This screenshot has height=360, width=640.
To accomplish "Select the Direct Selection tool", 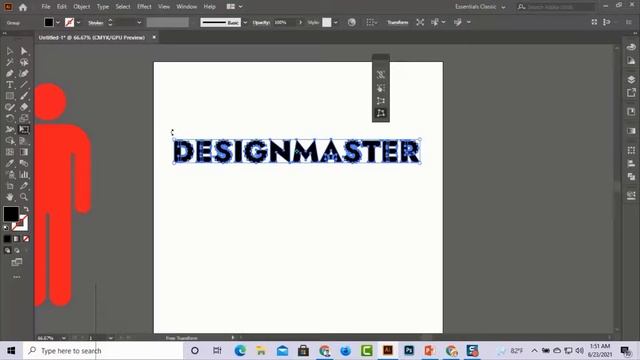I will point(24,51).
